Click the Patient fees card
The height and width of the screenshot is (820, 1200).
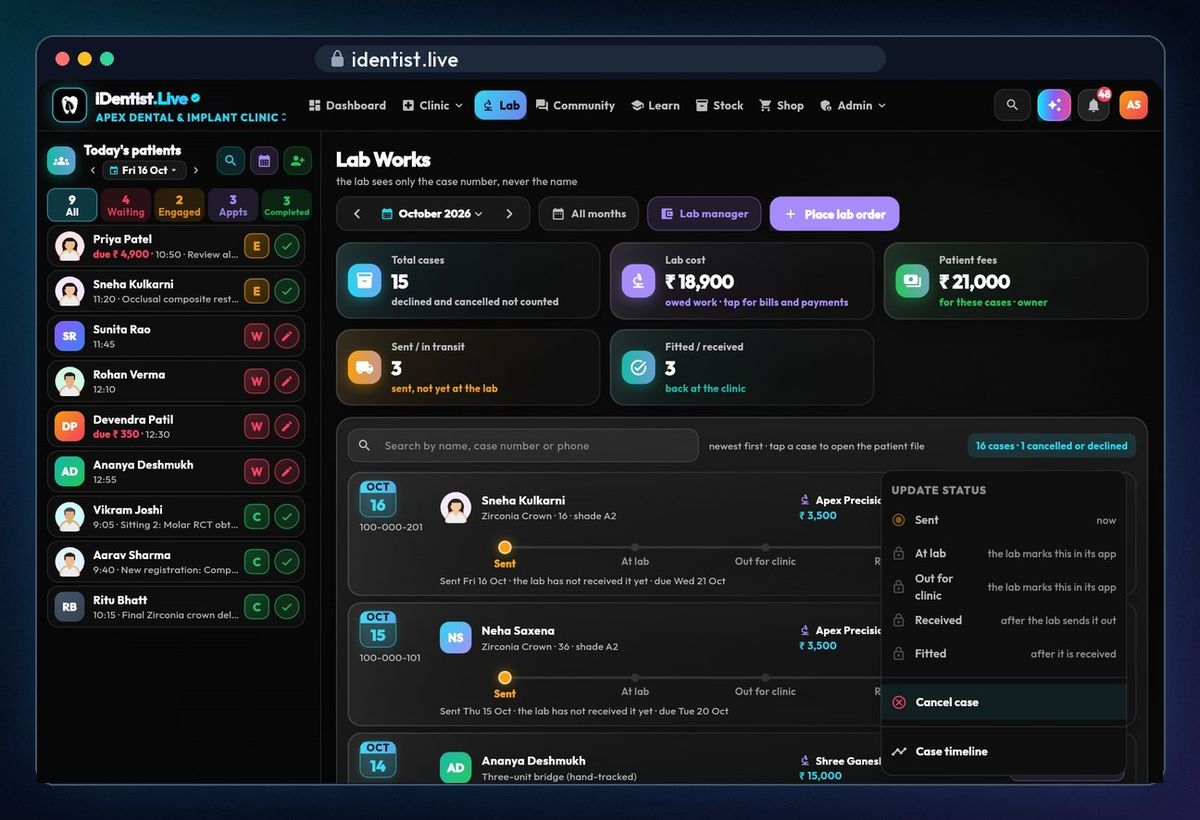pyautogui.click(x=1016, y=281)
